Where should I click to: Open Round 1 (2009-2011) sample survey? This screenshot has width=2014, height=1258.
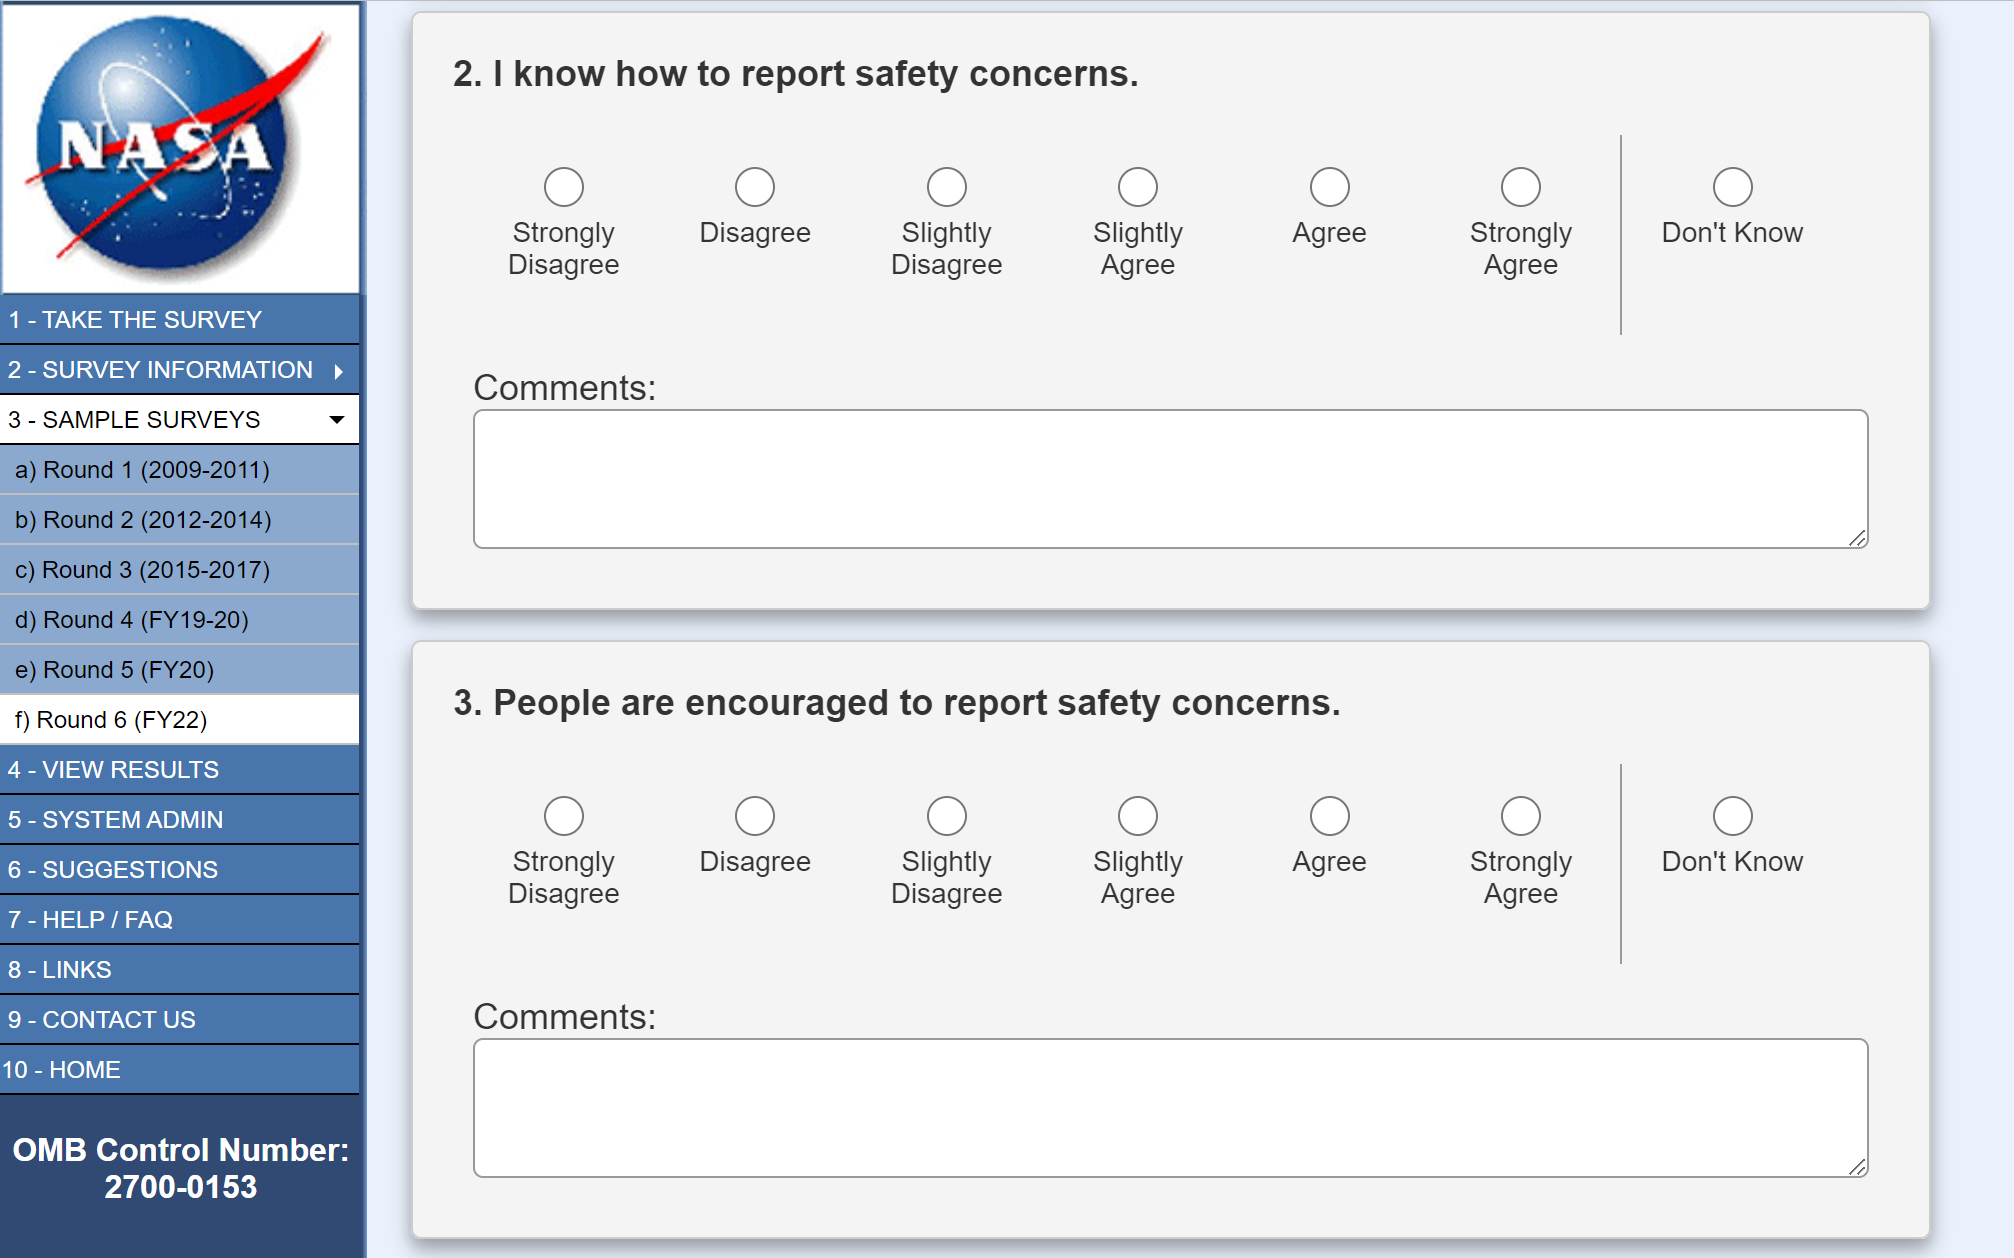click(x=142, y=470)
